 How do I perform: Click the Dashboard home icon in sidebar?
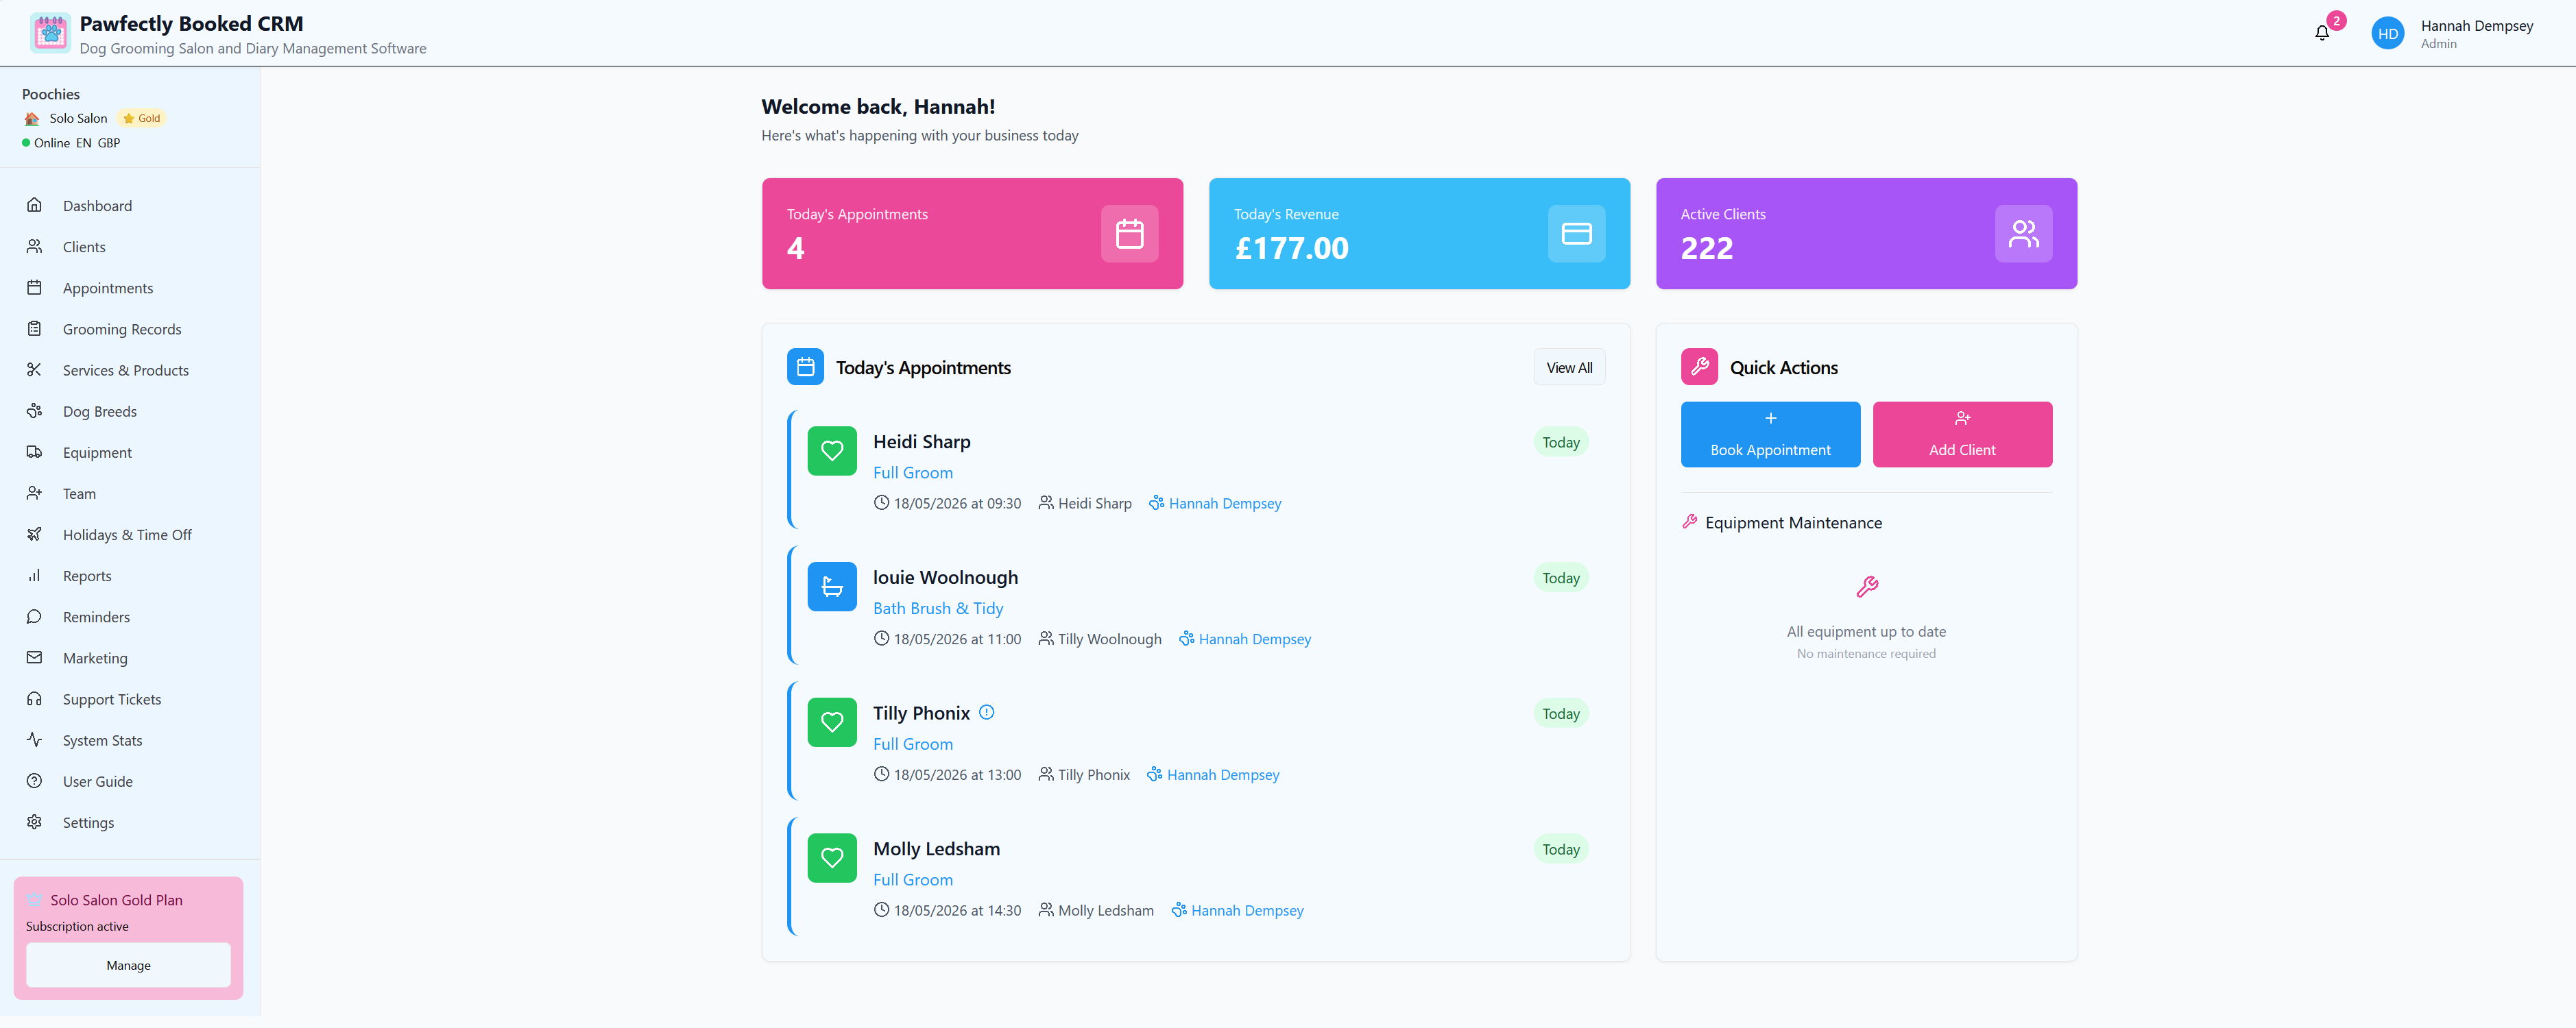[34, 205]
